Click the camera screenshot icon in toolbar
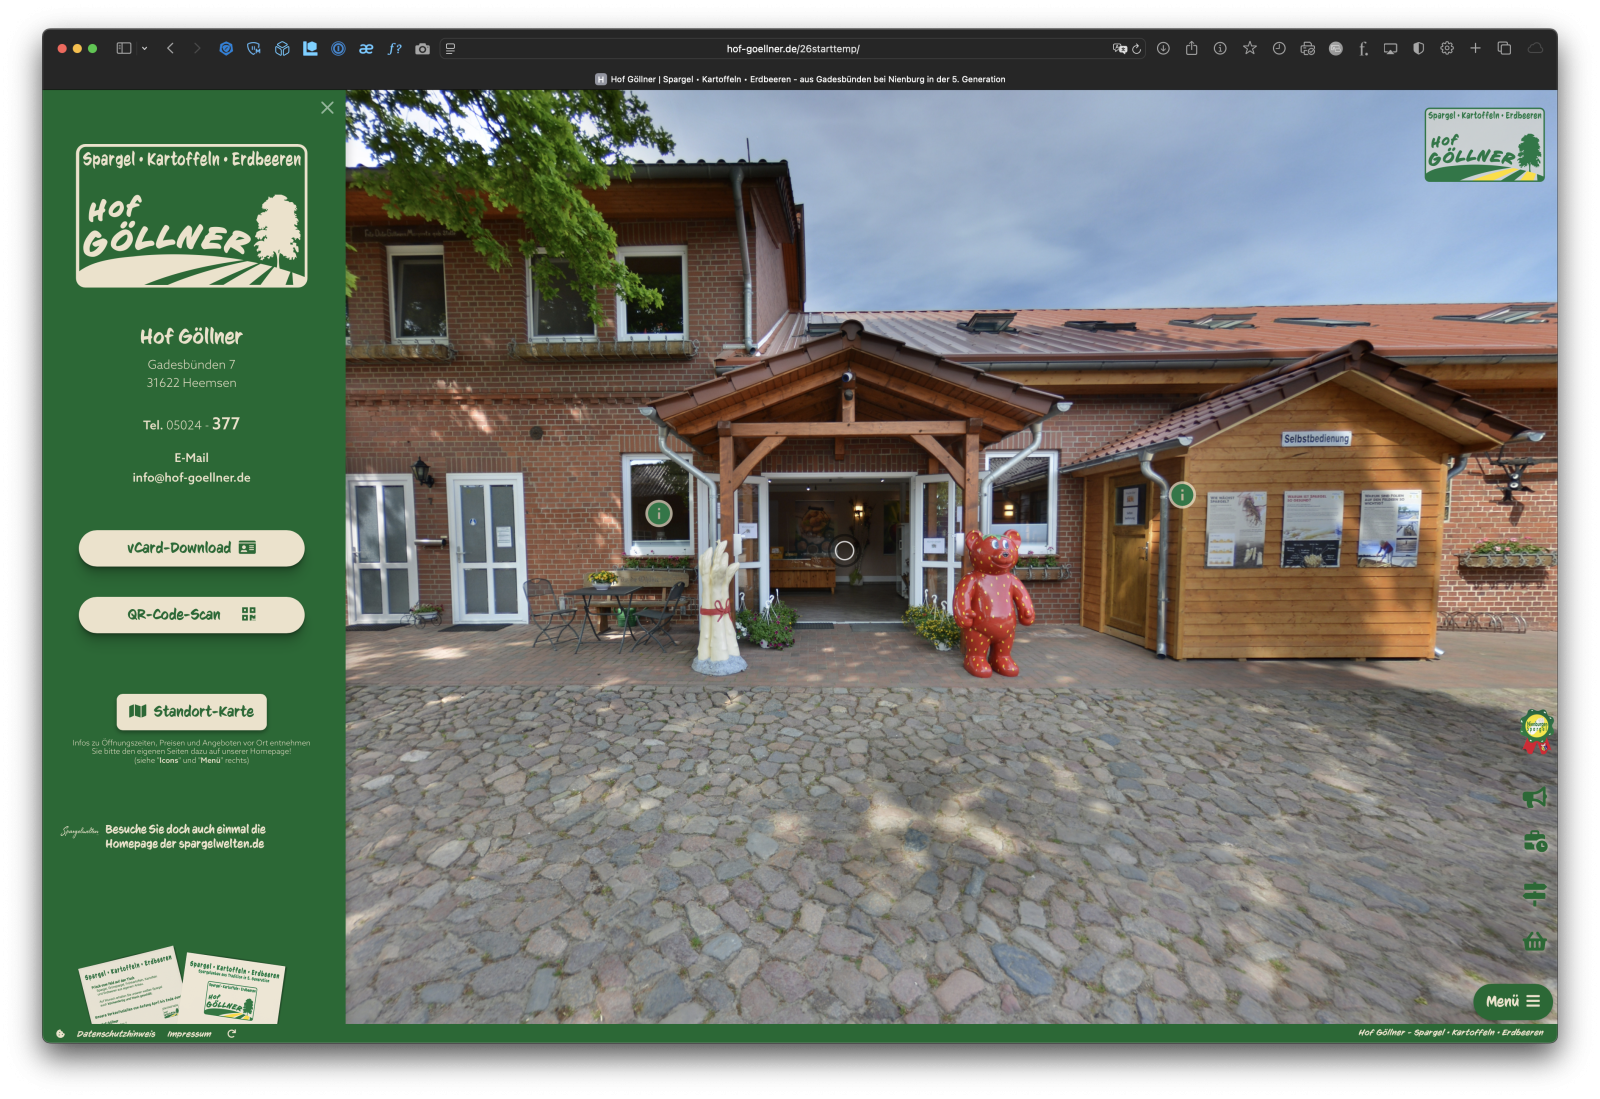This screenshot has width=1600, height=1099. click(422, 48)
